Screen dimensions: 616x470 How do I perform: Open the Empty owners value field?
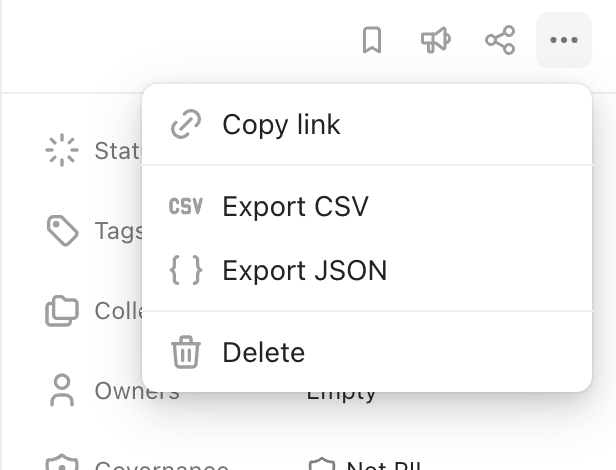tap(341, 395)
